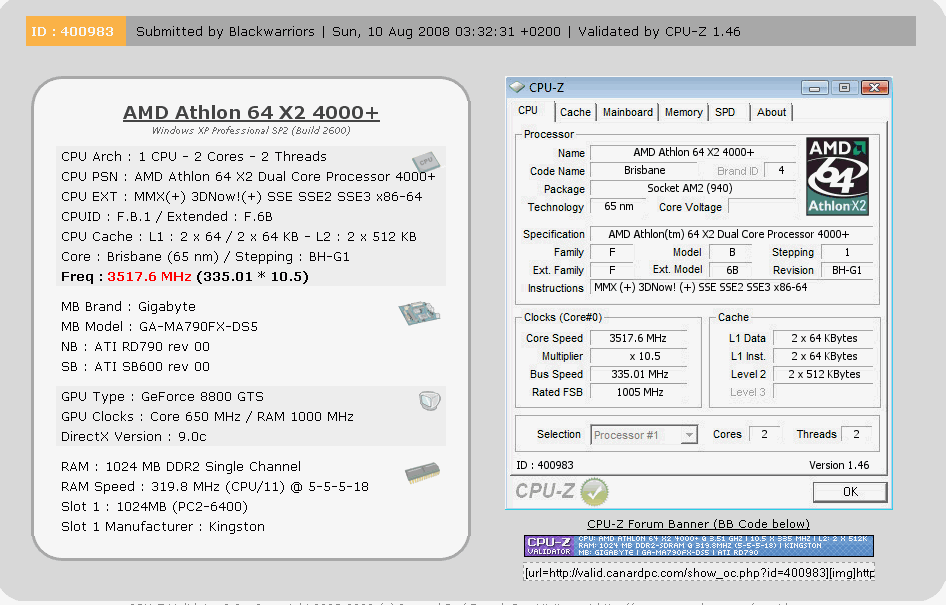Open the About tab
The width and height of the screenshot is (946, 605).
[x=771, y=112]
